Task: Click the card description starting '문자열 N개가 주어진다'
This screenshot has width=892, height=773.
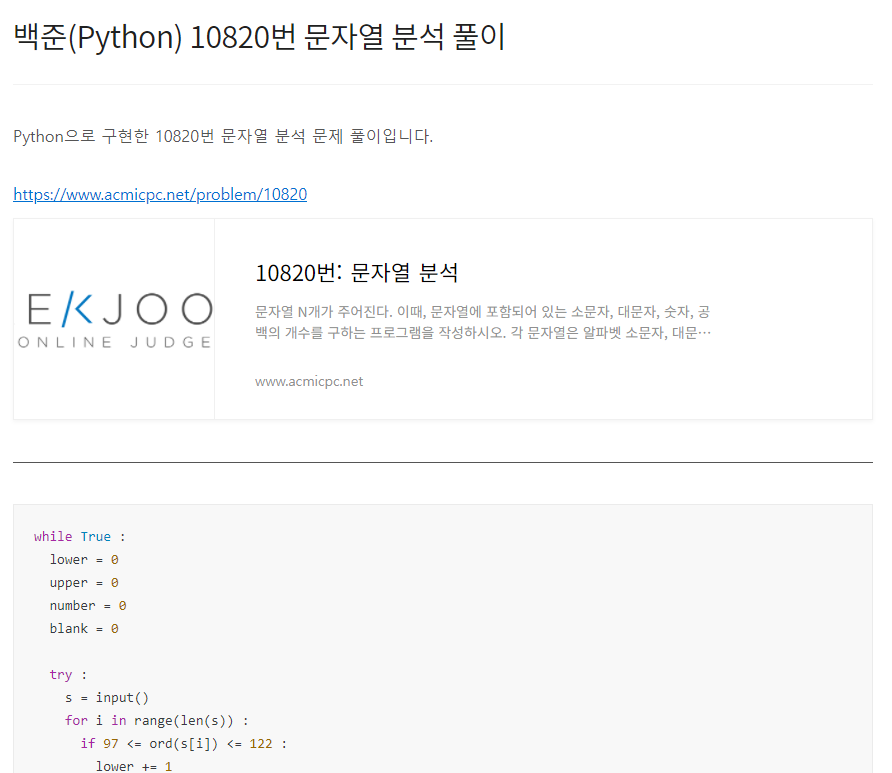Action: tap(482, 322)
